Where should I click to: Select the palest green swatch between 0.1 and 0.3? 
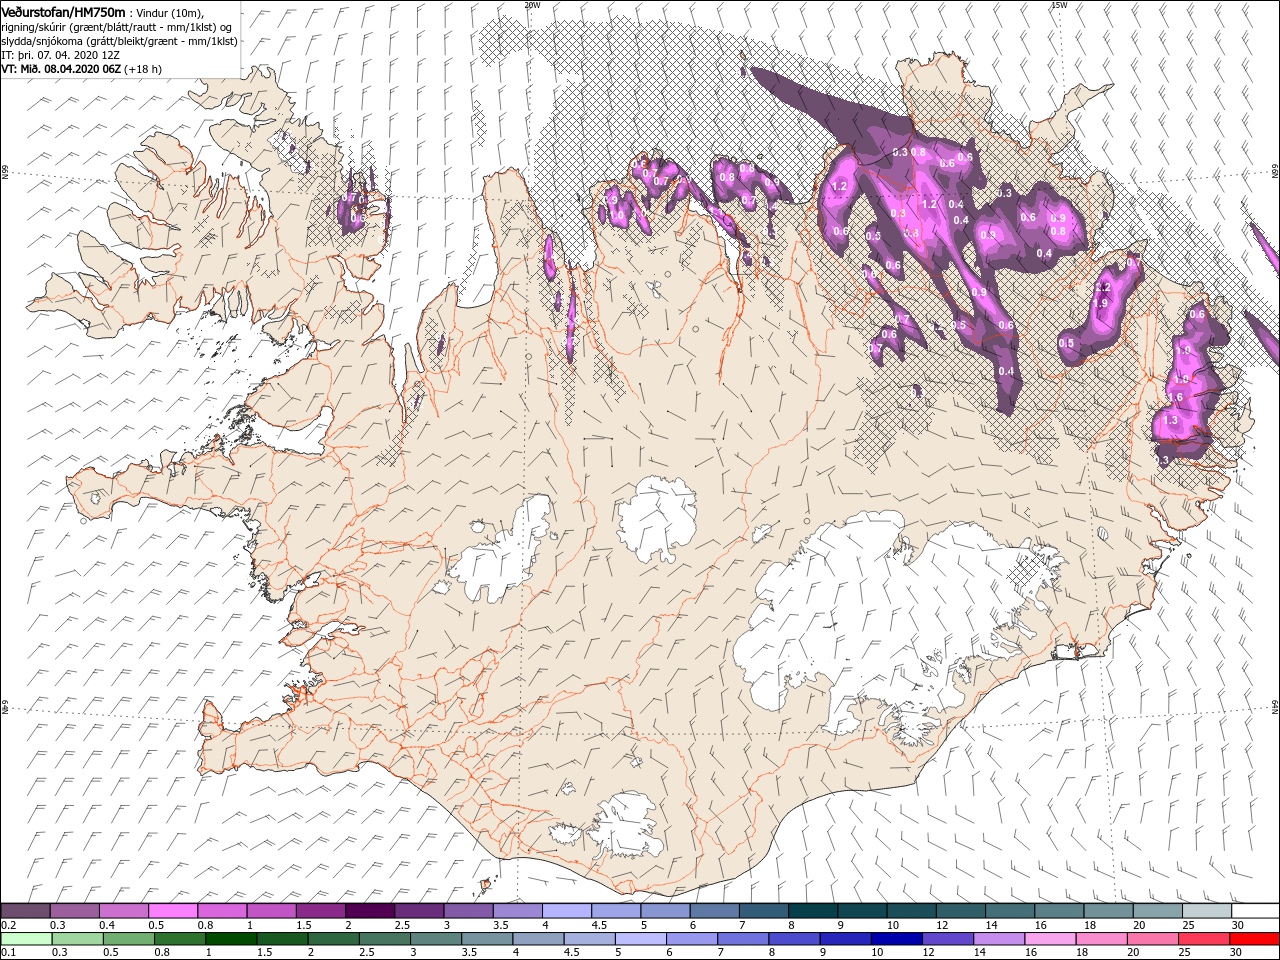[27, 939]
